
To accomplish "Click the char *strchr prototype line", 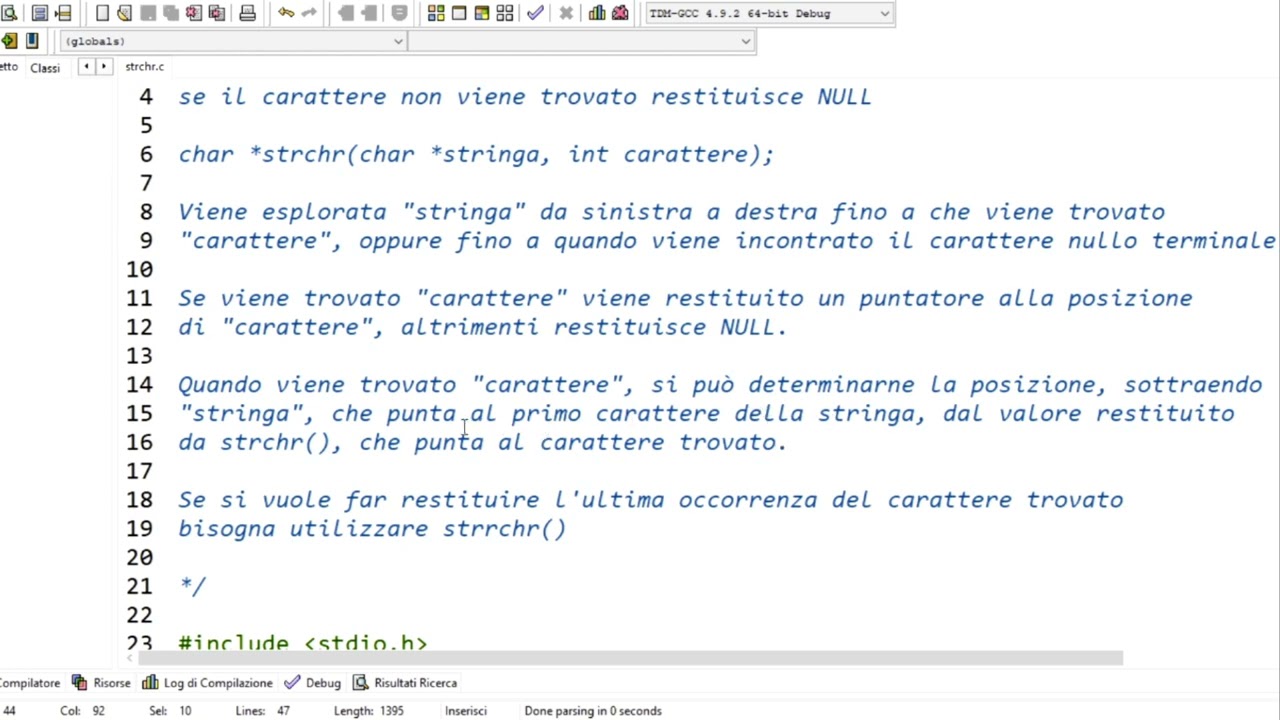I will 476,154.
